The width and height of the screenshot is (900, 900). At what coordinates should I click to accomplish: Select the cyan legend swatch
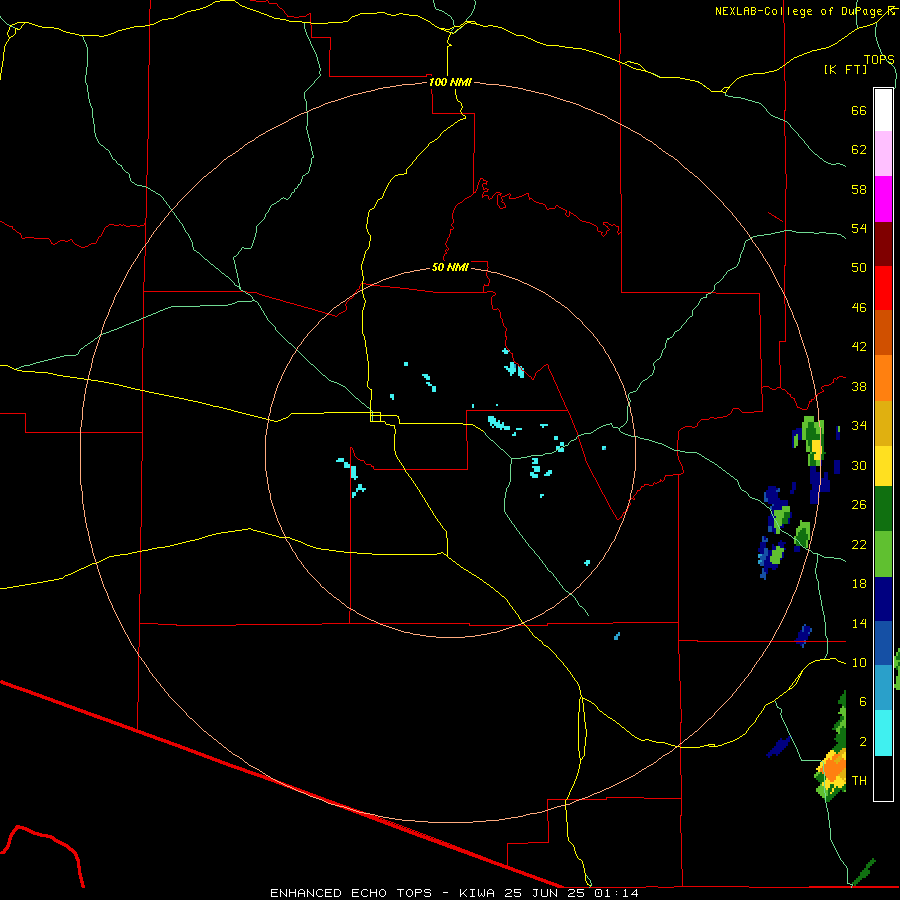883,733
